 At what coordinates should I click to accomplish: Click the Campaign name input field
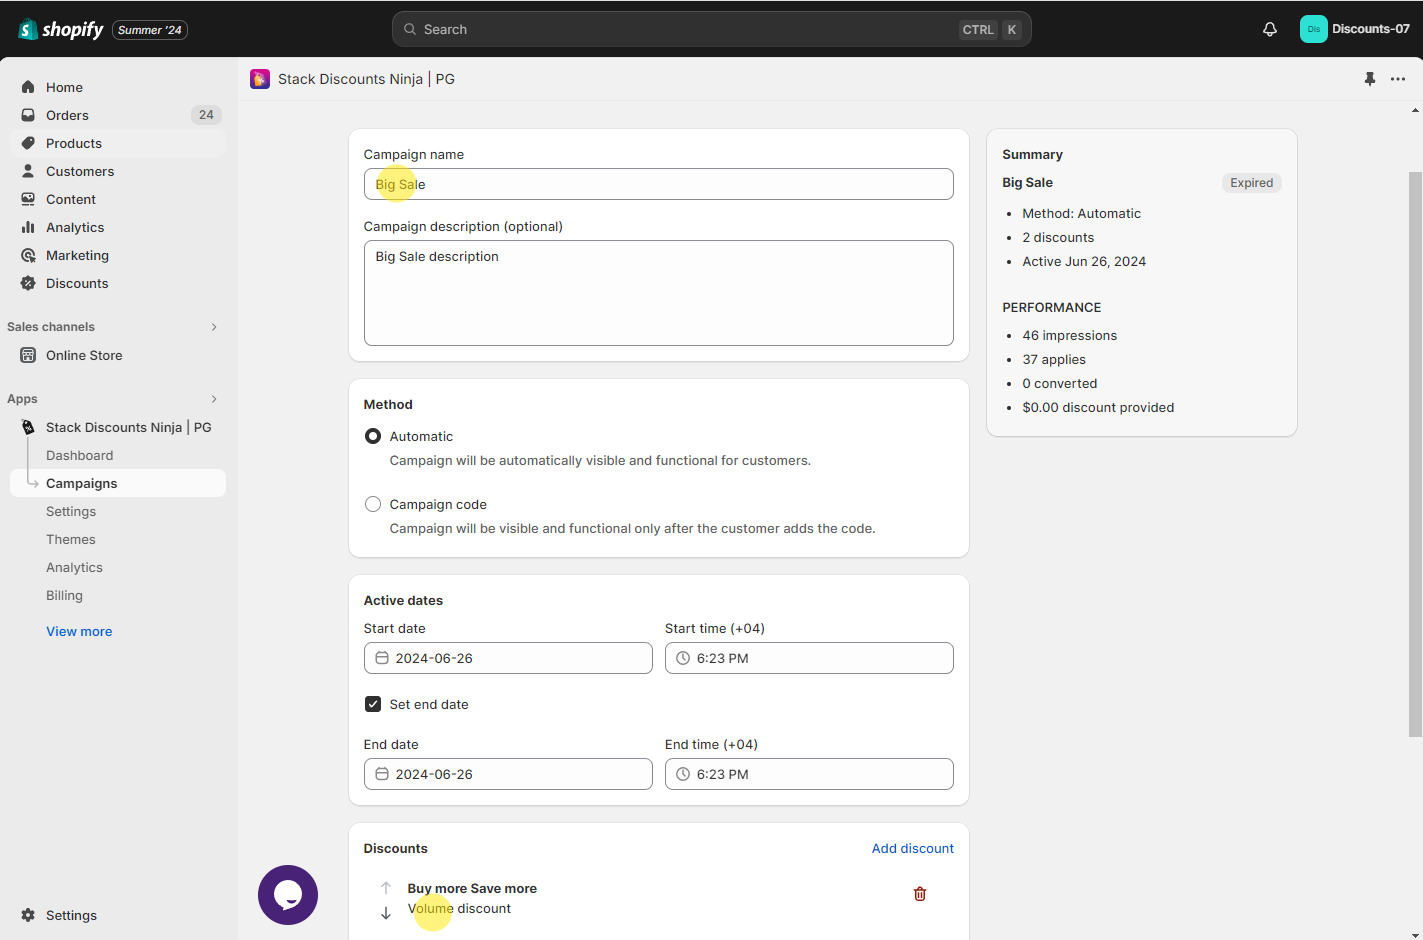coord(658,184)
